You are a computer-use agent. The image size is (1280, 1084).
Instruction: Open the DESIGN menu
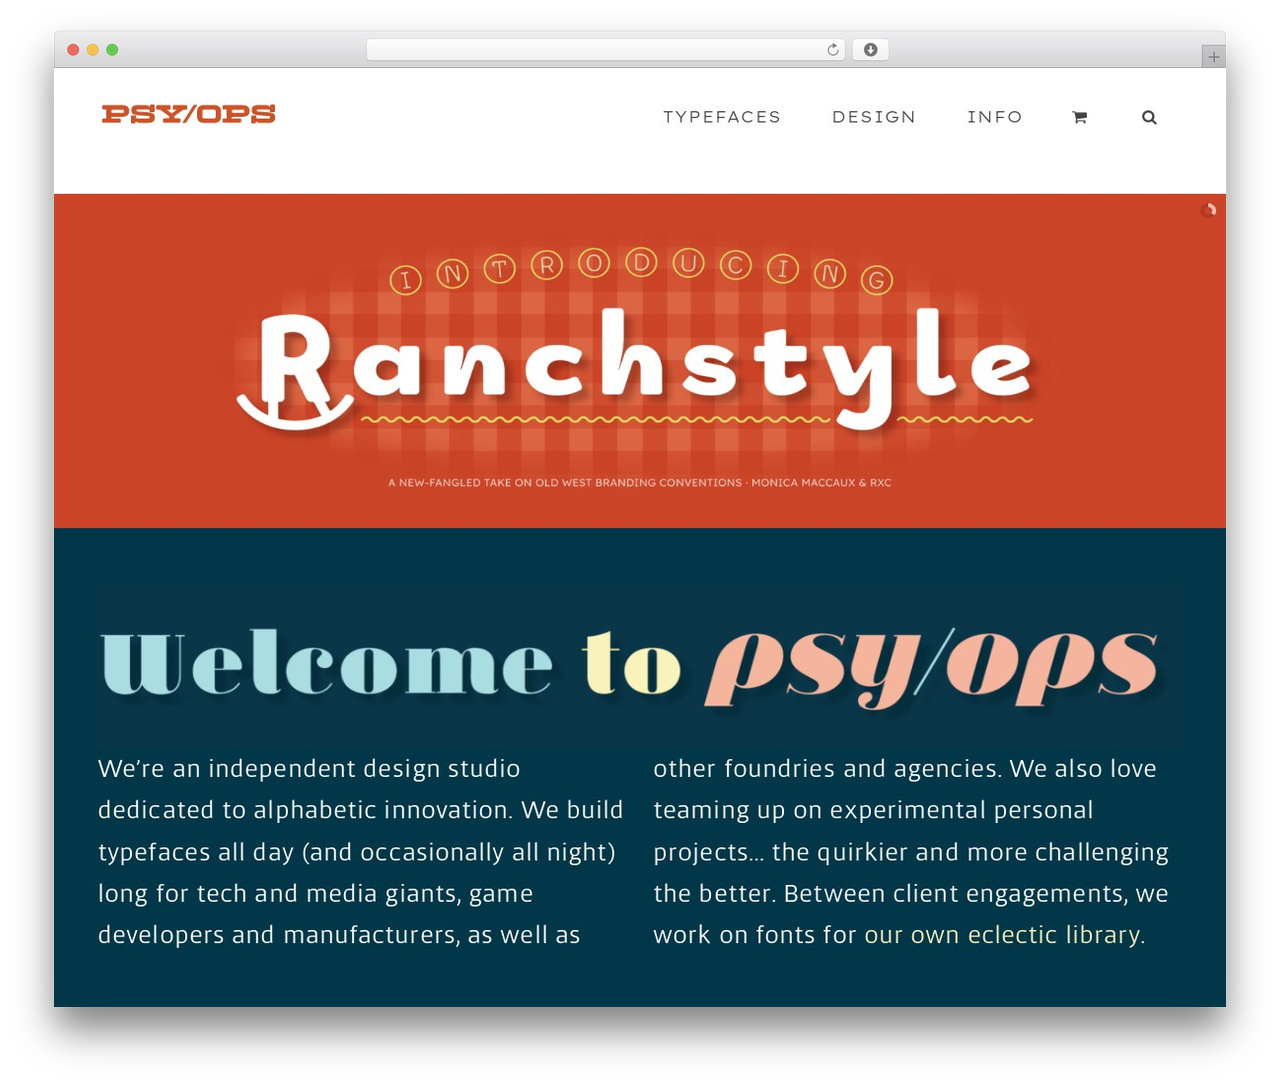[873, 117]
